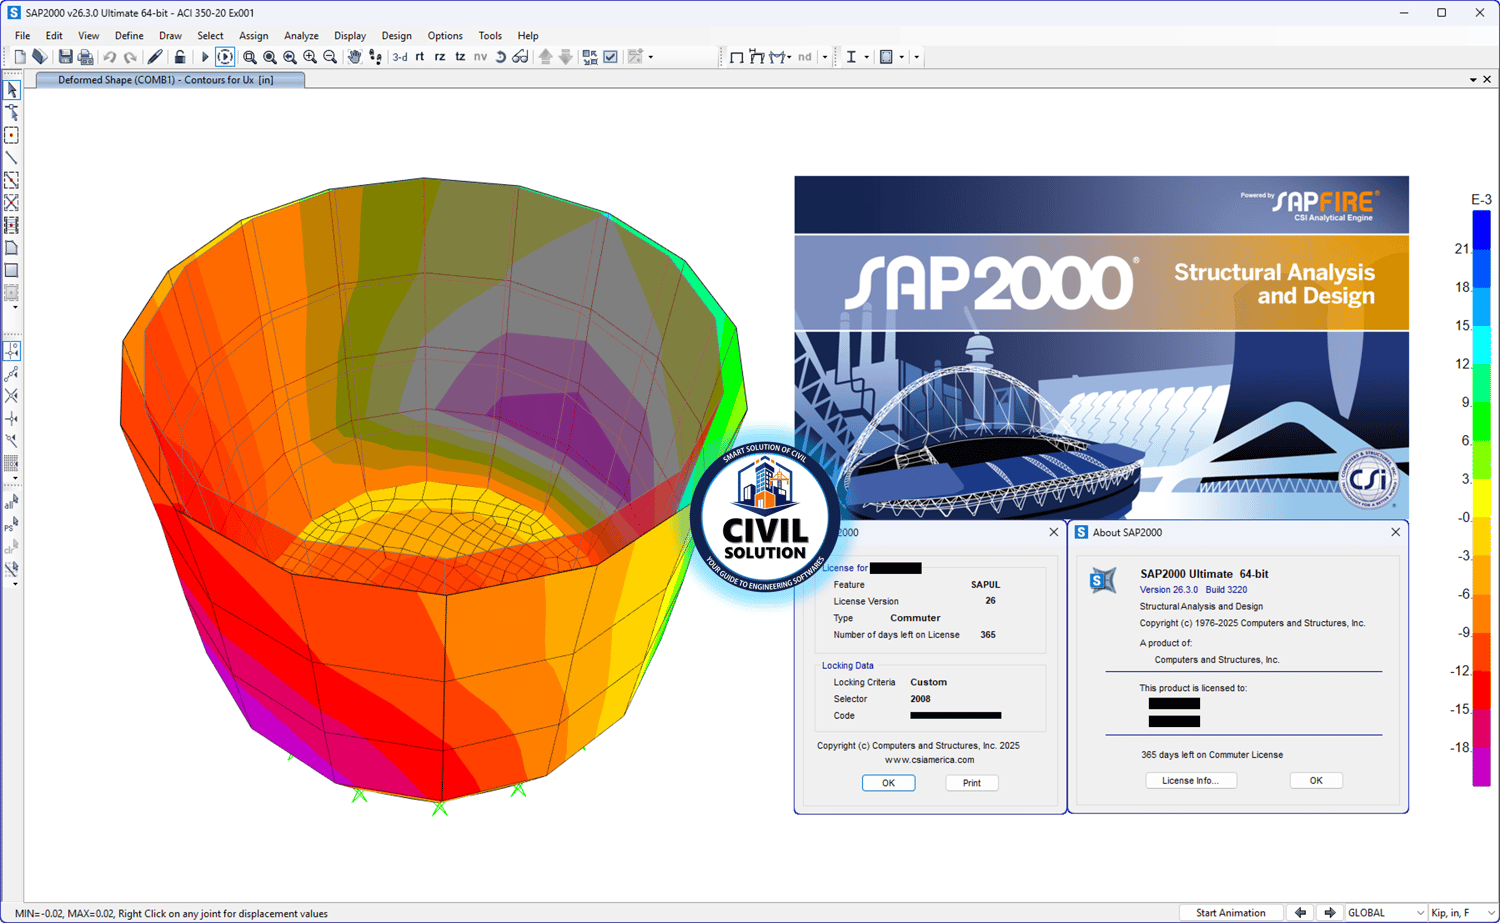The image size is (1500, 923).
Task: Close the license information dialog
Action: click(x=1053, y=532)
